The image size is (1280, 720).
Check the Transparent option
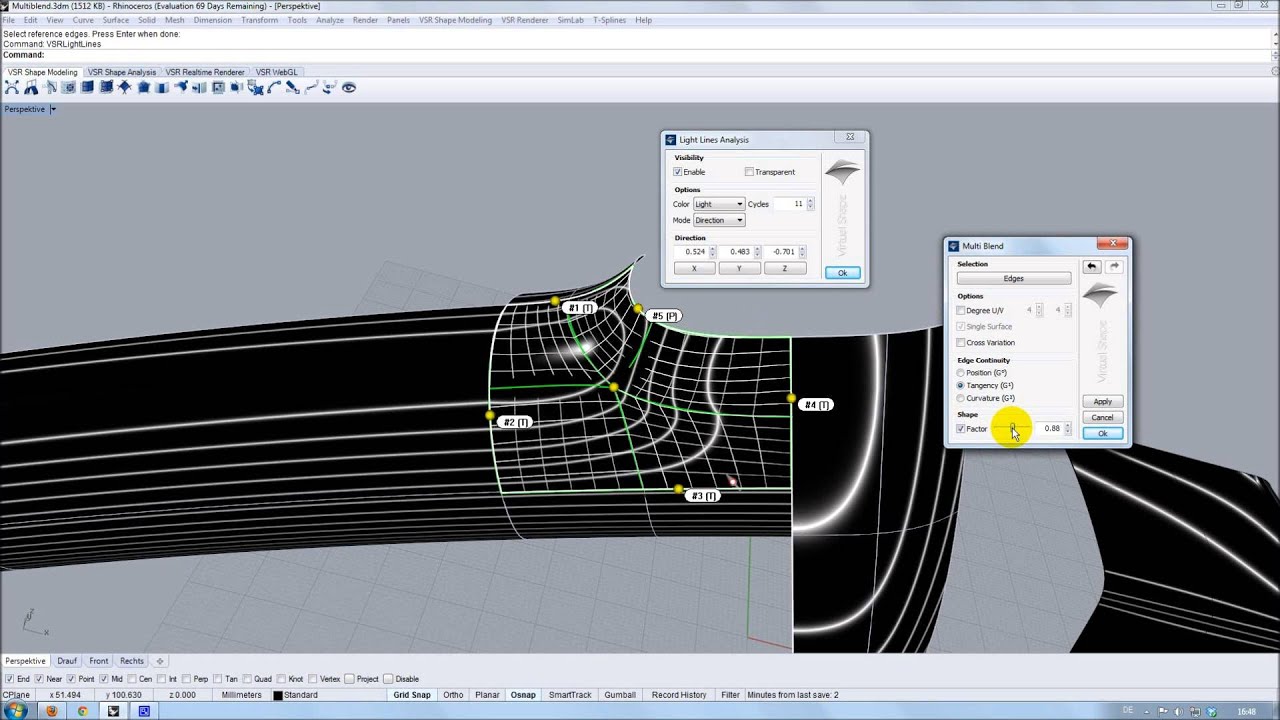pos(749,172)
